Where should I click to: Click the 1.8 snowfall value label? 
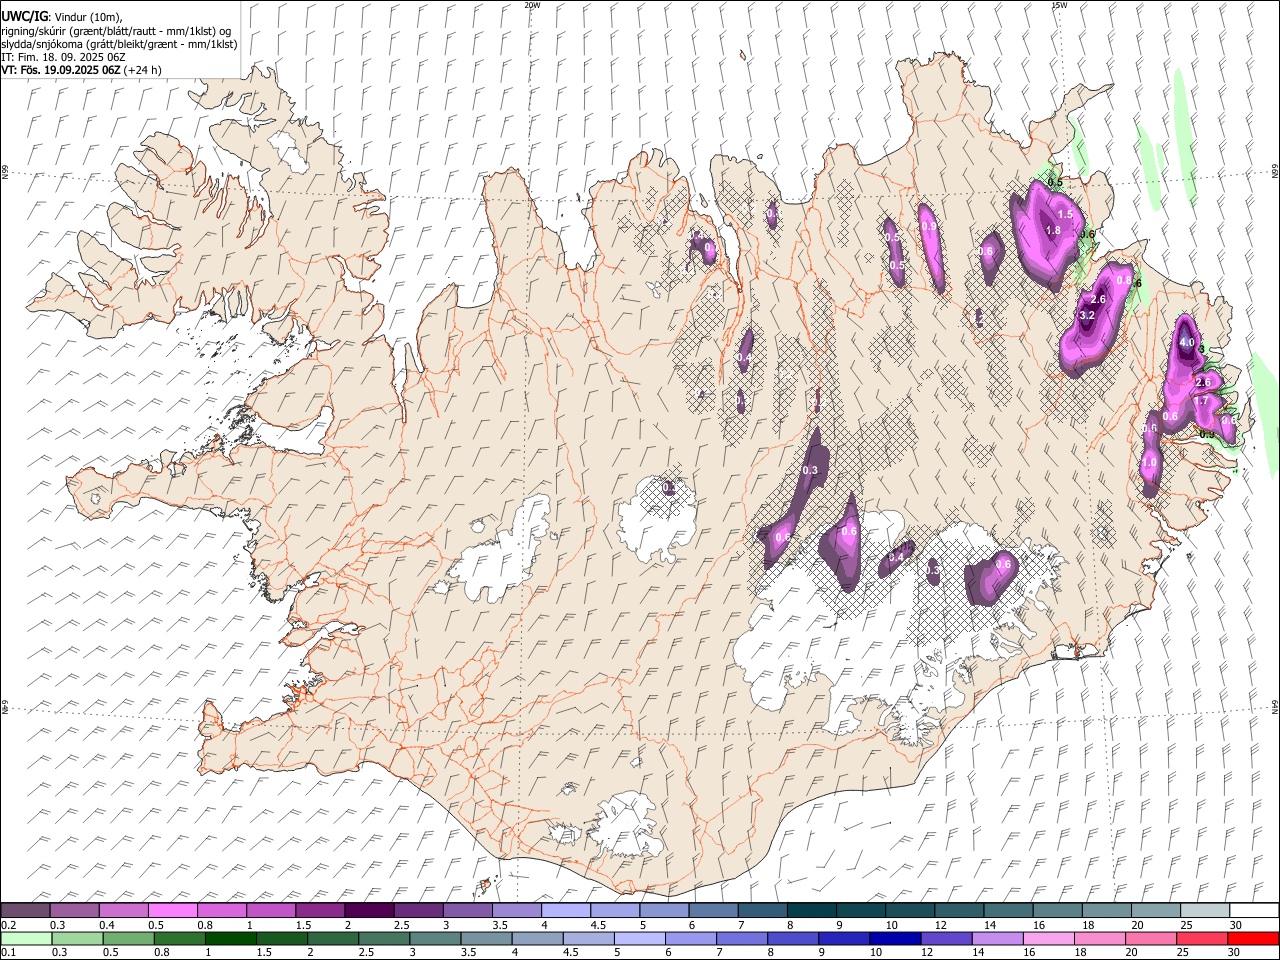coord(1052,230)
